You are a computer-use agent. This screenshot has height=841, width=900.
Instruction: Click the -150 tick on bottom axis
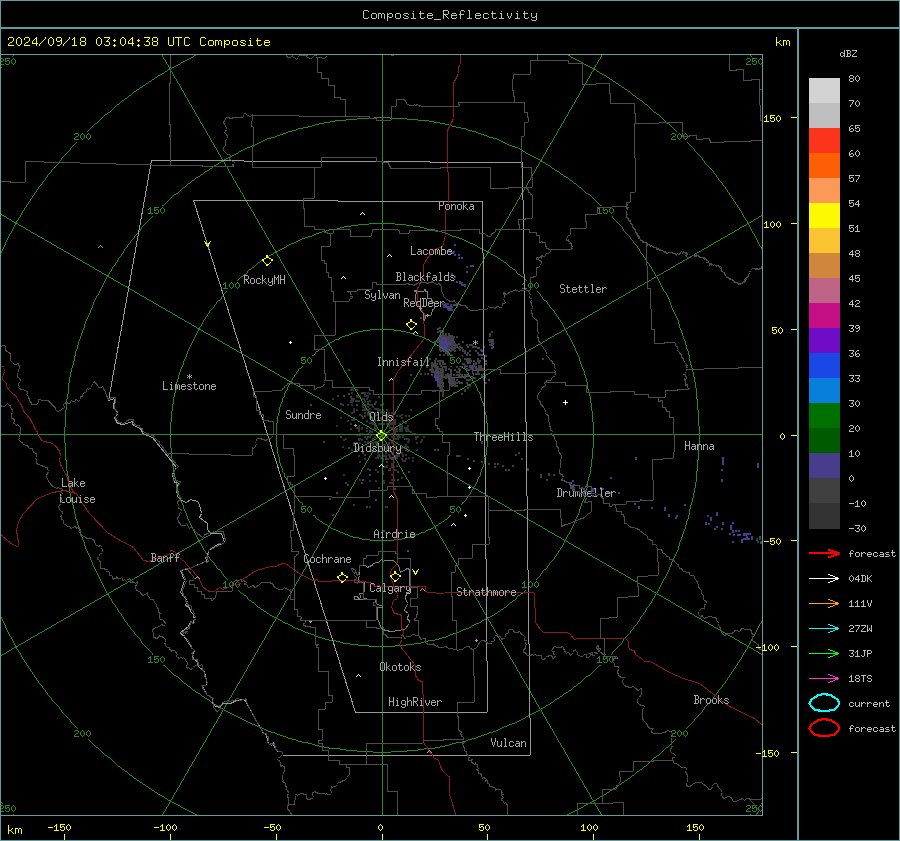[59, 827]
